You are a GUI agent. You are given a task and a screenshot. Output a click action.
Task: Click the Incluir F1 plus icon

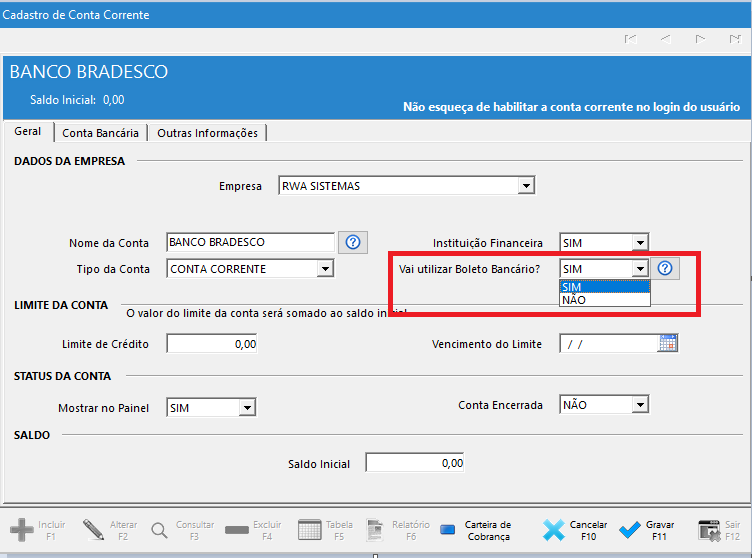coord(22,530)
